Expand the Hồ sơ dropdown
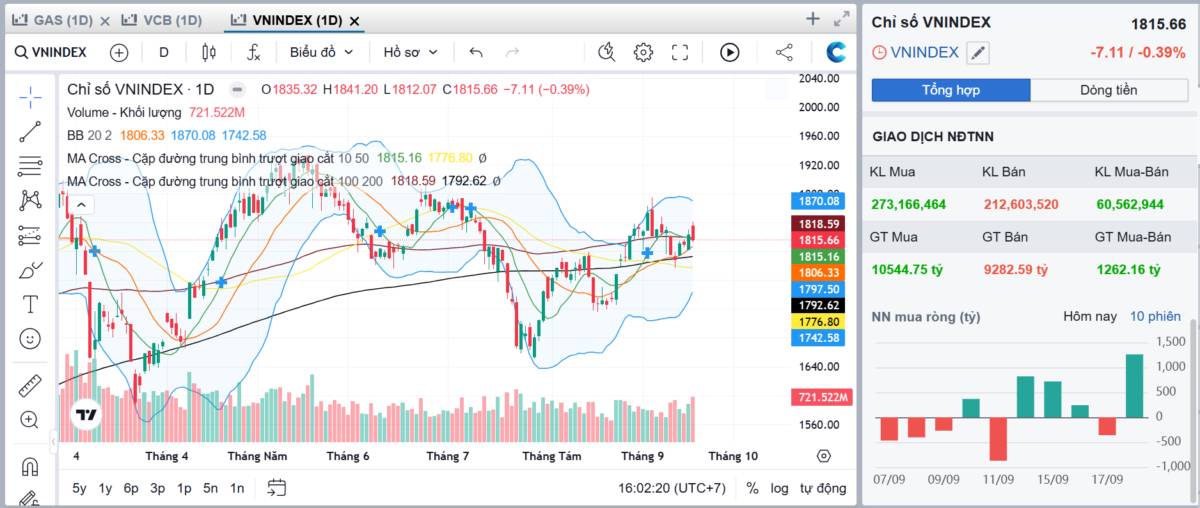 click(x=409, y=52)
